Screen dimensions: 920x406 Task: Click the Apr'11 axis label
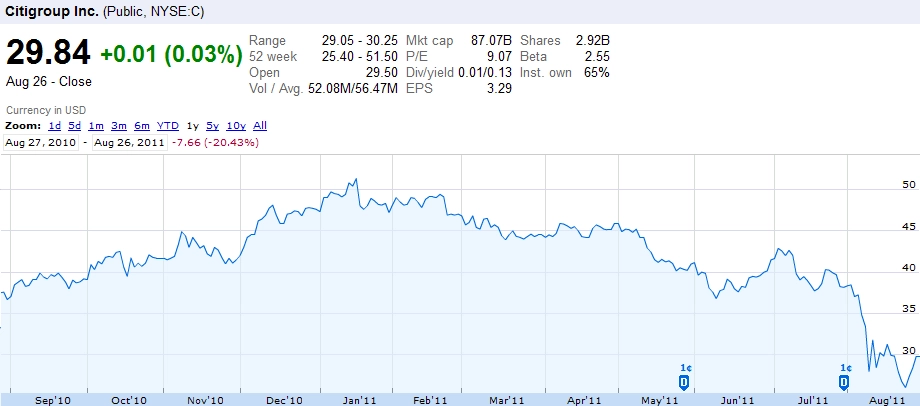click(x=584, y=400)
